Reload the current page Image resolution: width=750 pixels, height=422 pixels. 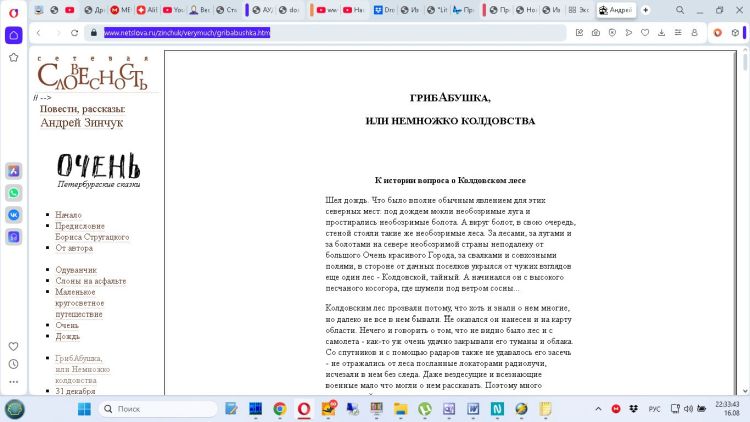tap(74, 33)
